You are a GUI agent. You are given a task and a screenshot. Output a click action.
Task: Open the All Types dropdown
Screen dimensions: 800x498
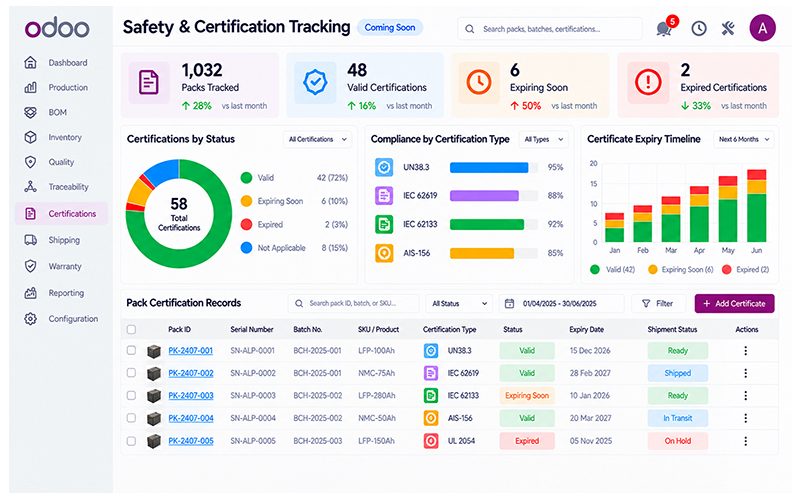point(543,139)
